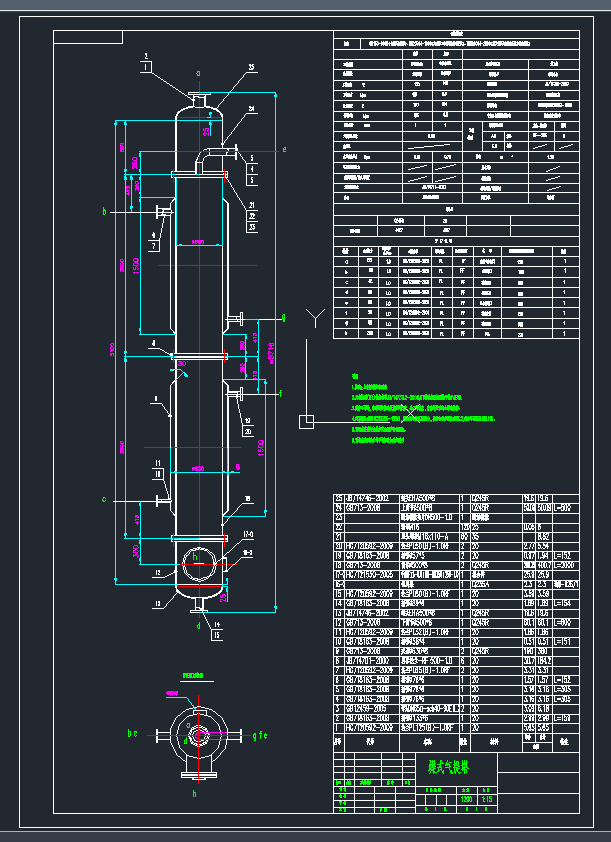Click 'HG/T21530-2005' standard in row 17

(x=367, y=575)
